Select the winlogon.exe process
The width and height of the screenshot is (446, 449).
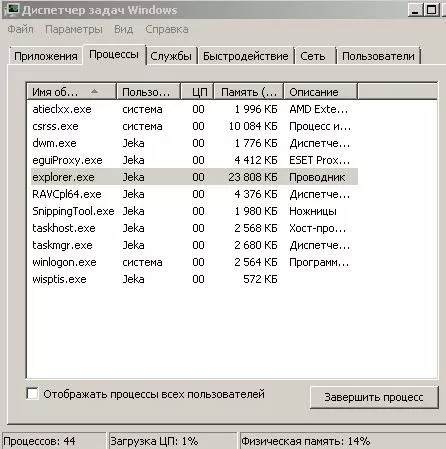tap(194, 262)
